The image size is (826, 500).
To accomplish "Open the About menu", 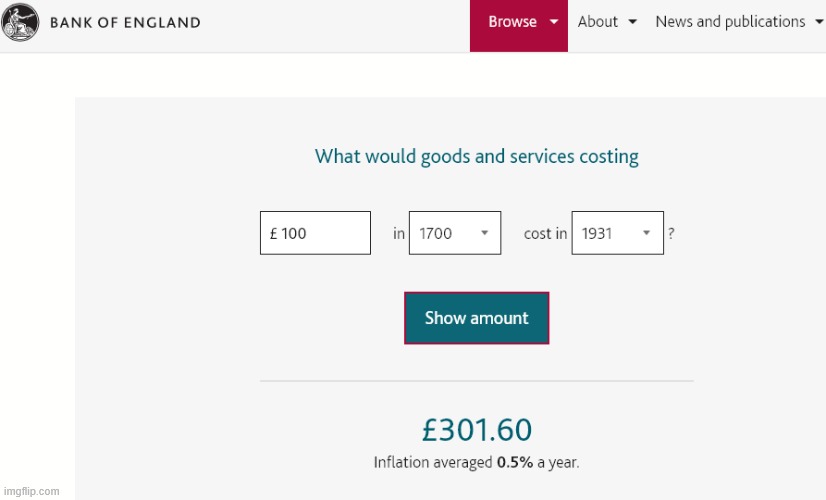I will pos(607,22).
